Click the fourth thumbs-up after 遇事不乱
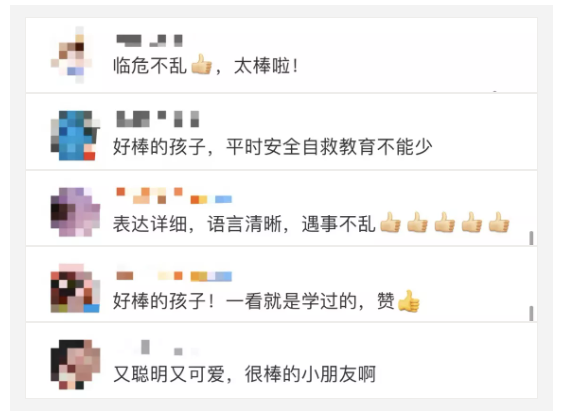This screenshot has height=418, width=561. [472, 222]
